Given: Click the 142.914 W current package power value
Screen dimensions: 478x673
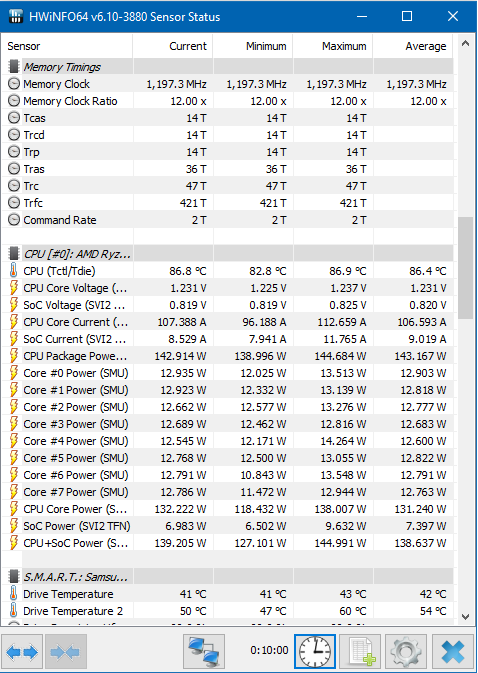Looking at the screenshot, I should (180, 356).
